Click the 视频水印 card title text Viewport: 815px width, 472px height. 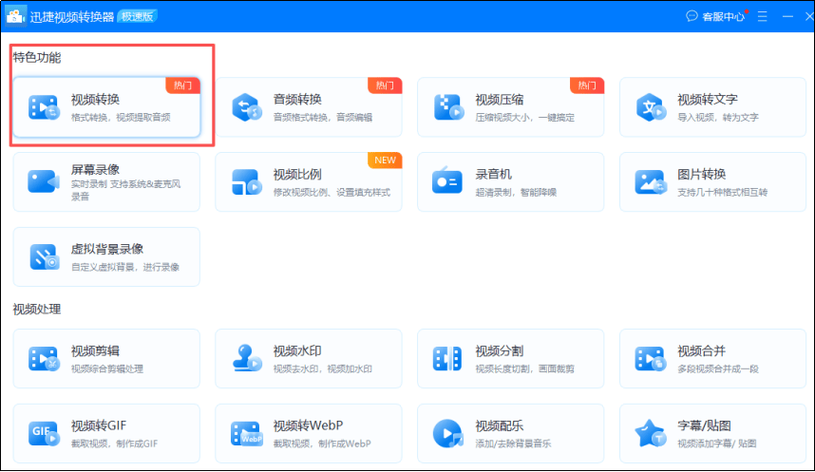(x=297, y=351)
